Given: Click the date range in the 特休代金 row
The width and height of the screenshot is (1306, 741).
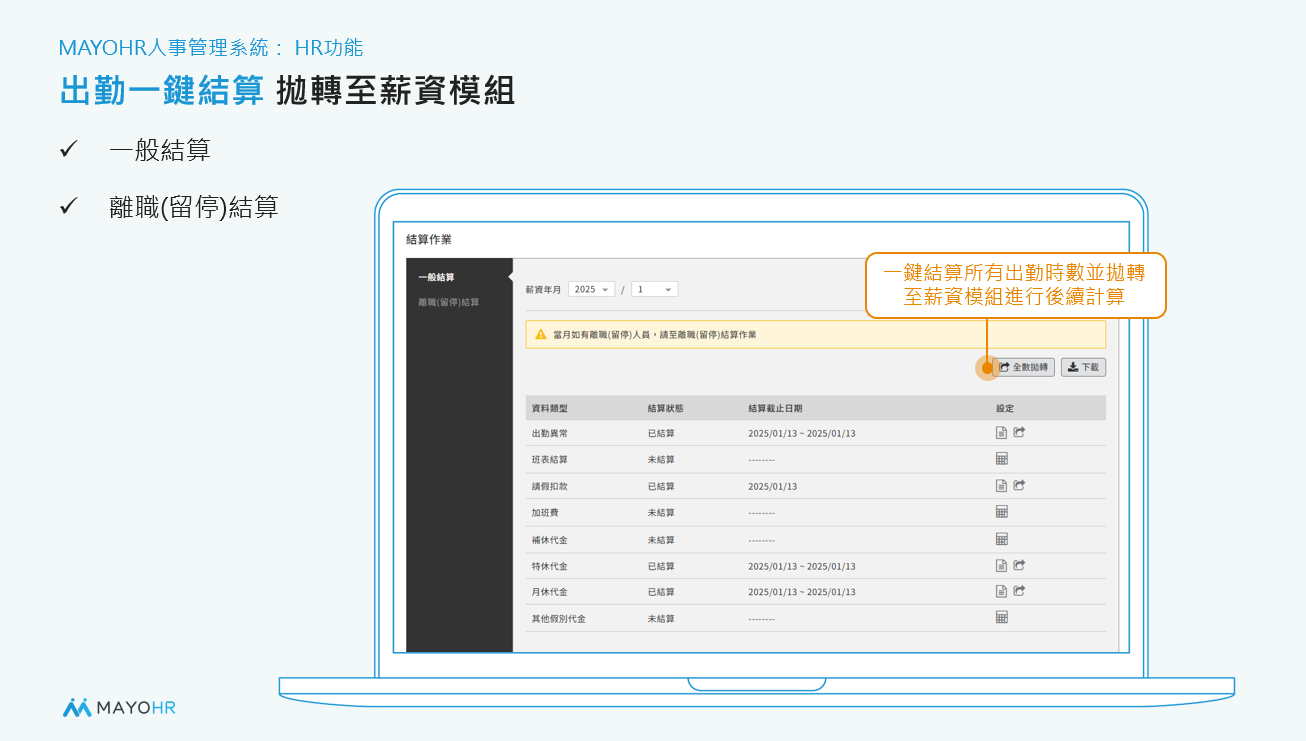Looking at the screenshot, I should coord(802,566).
